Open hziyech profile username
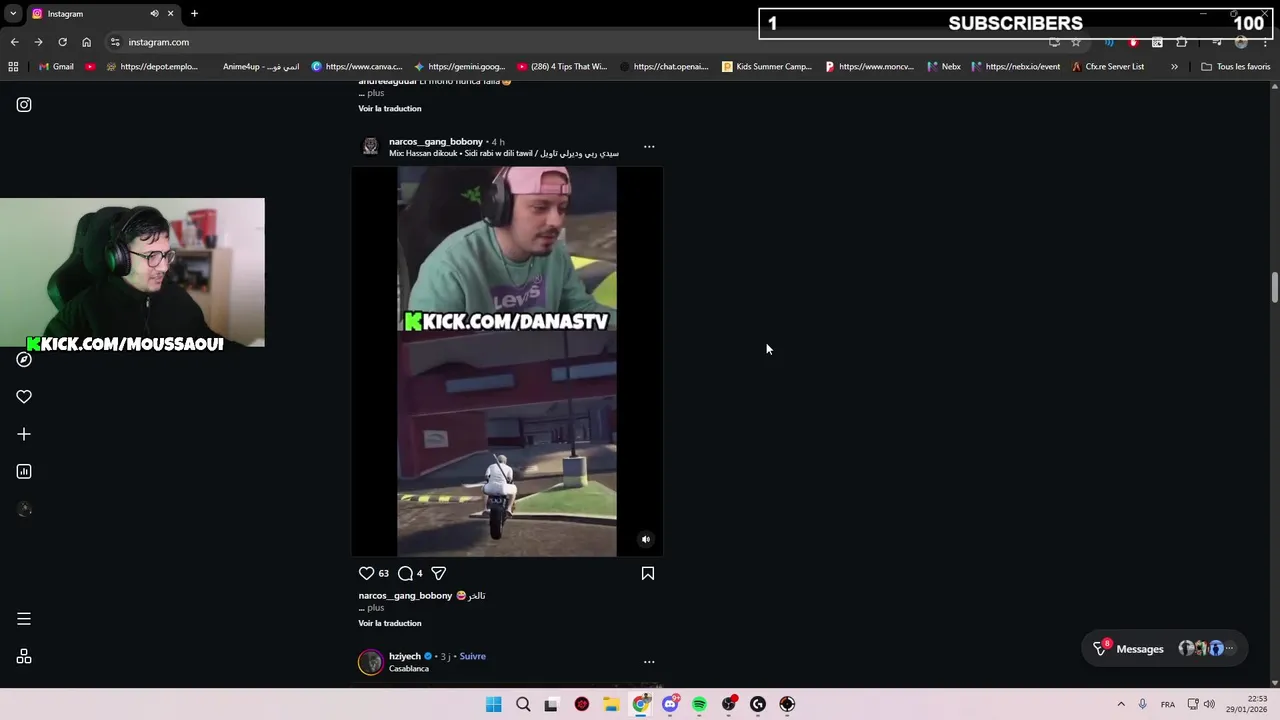 pos(405,657)
